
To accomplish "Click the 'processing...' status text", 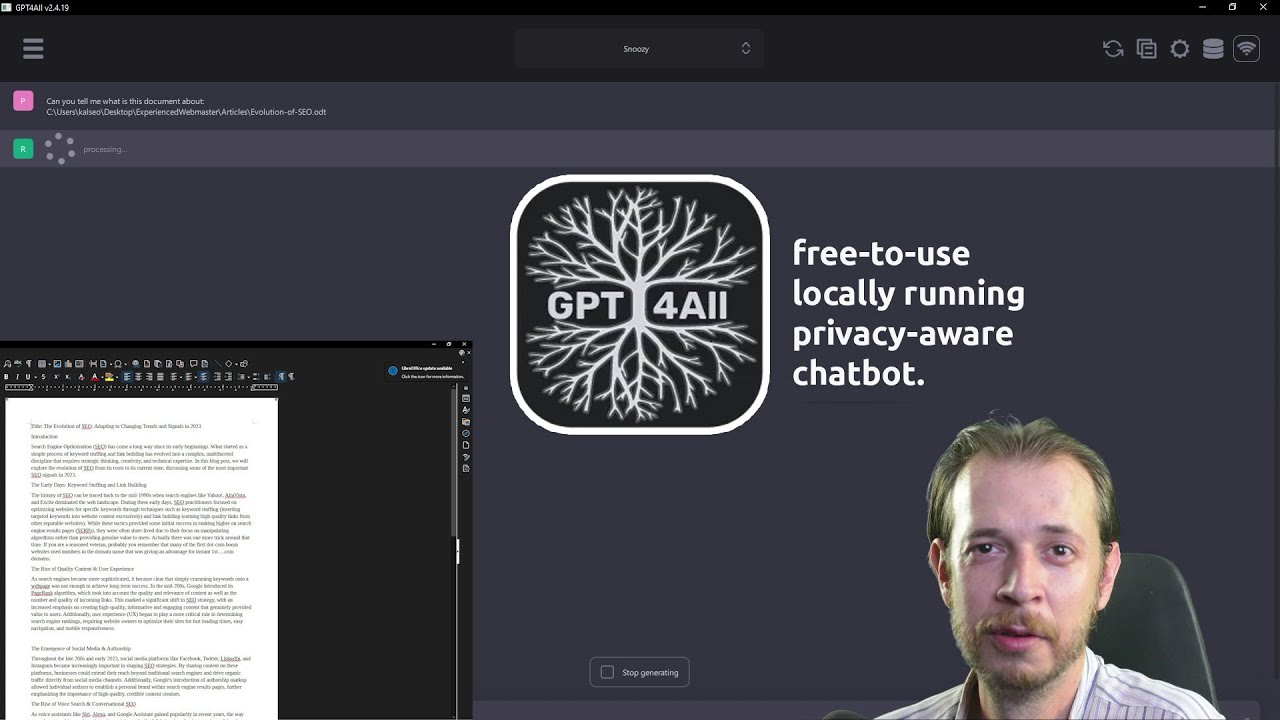I will (x=105, y=149).
